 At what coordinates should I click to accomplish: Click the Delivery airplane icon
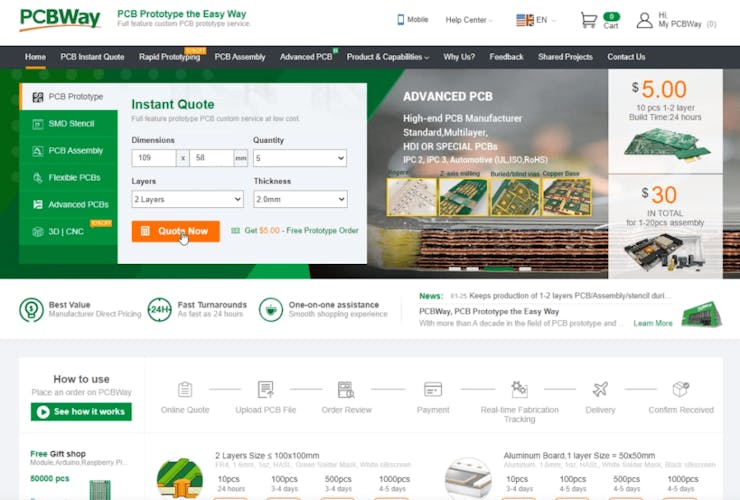point(600,390)
